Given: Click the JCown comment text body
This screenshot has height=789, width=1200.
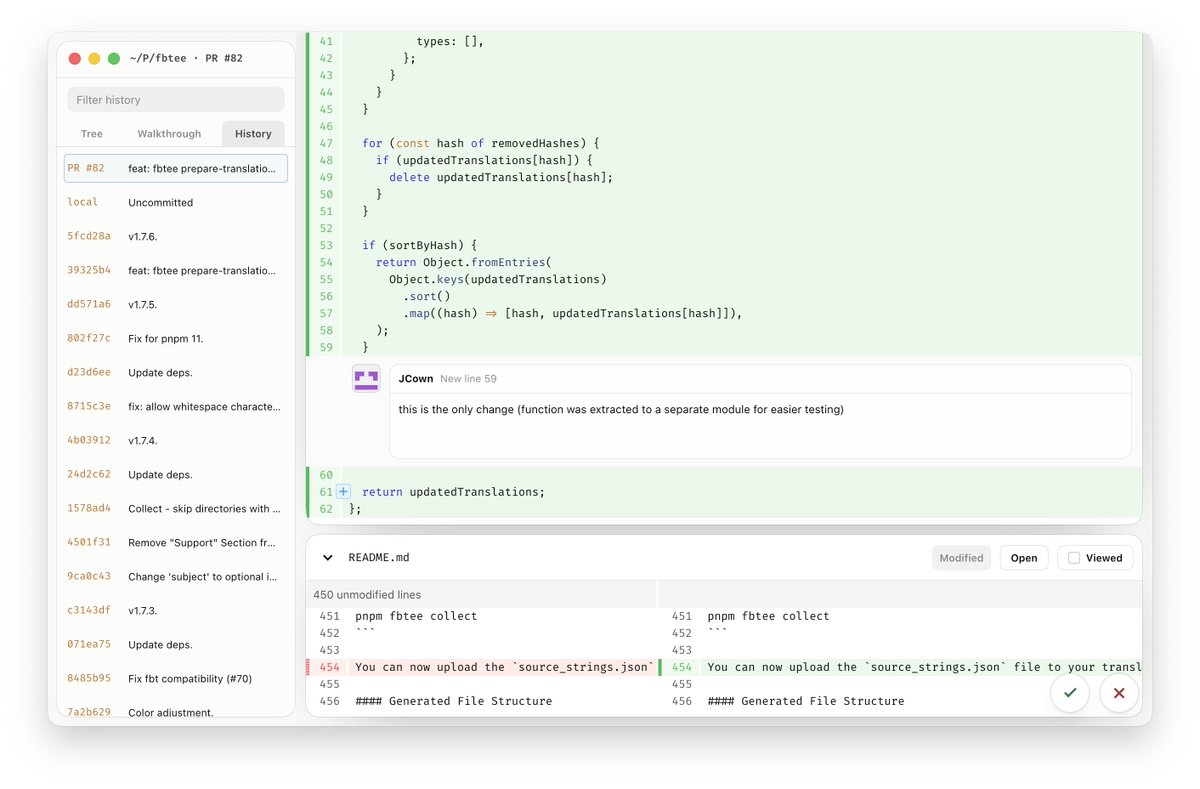Looking at the screenshot, I should point(621,409).
